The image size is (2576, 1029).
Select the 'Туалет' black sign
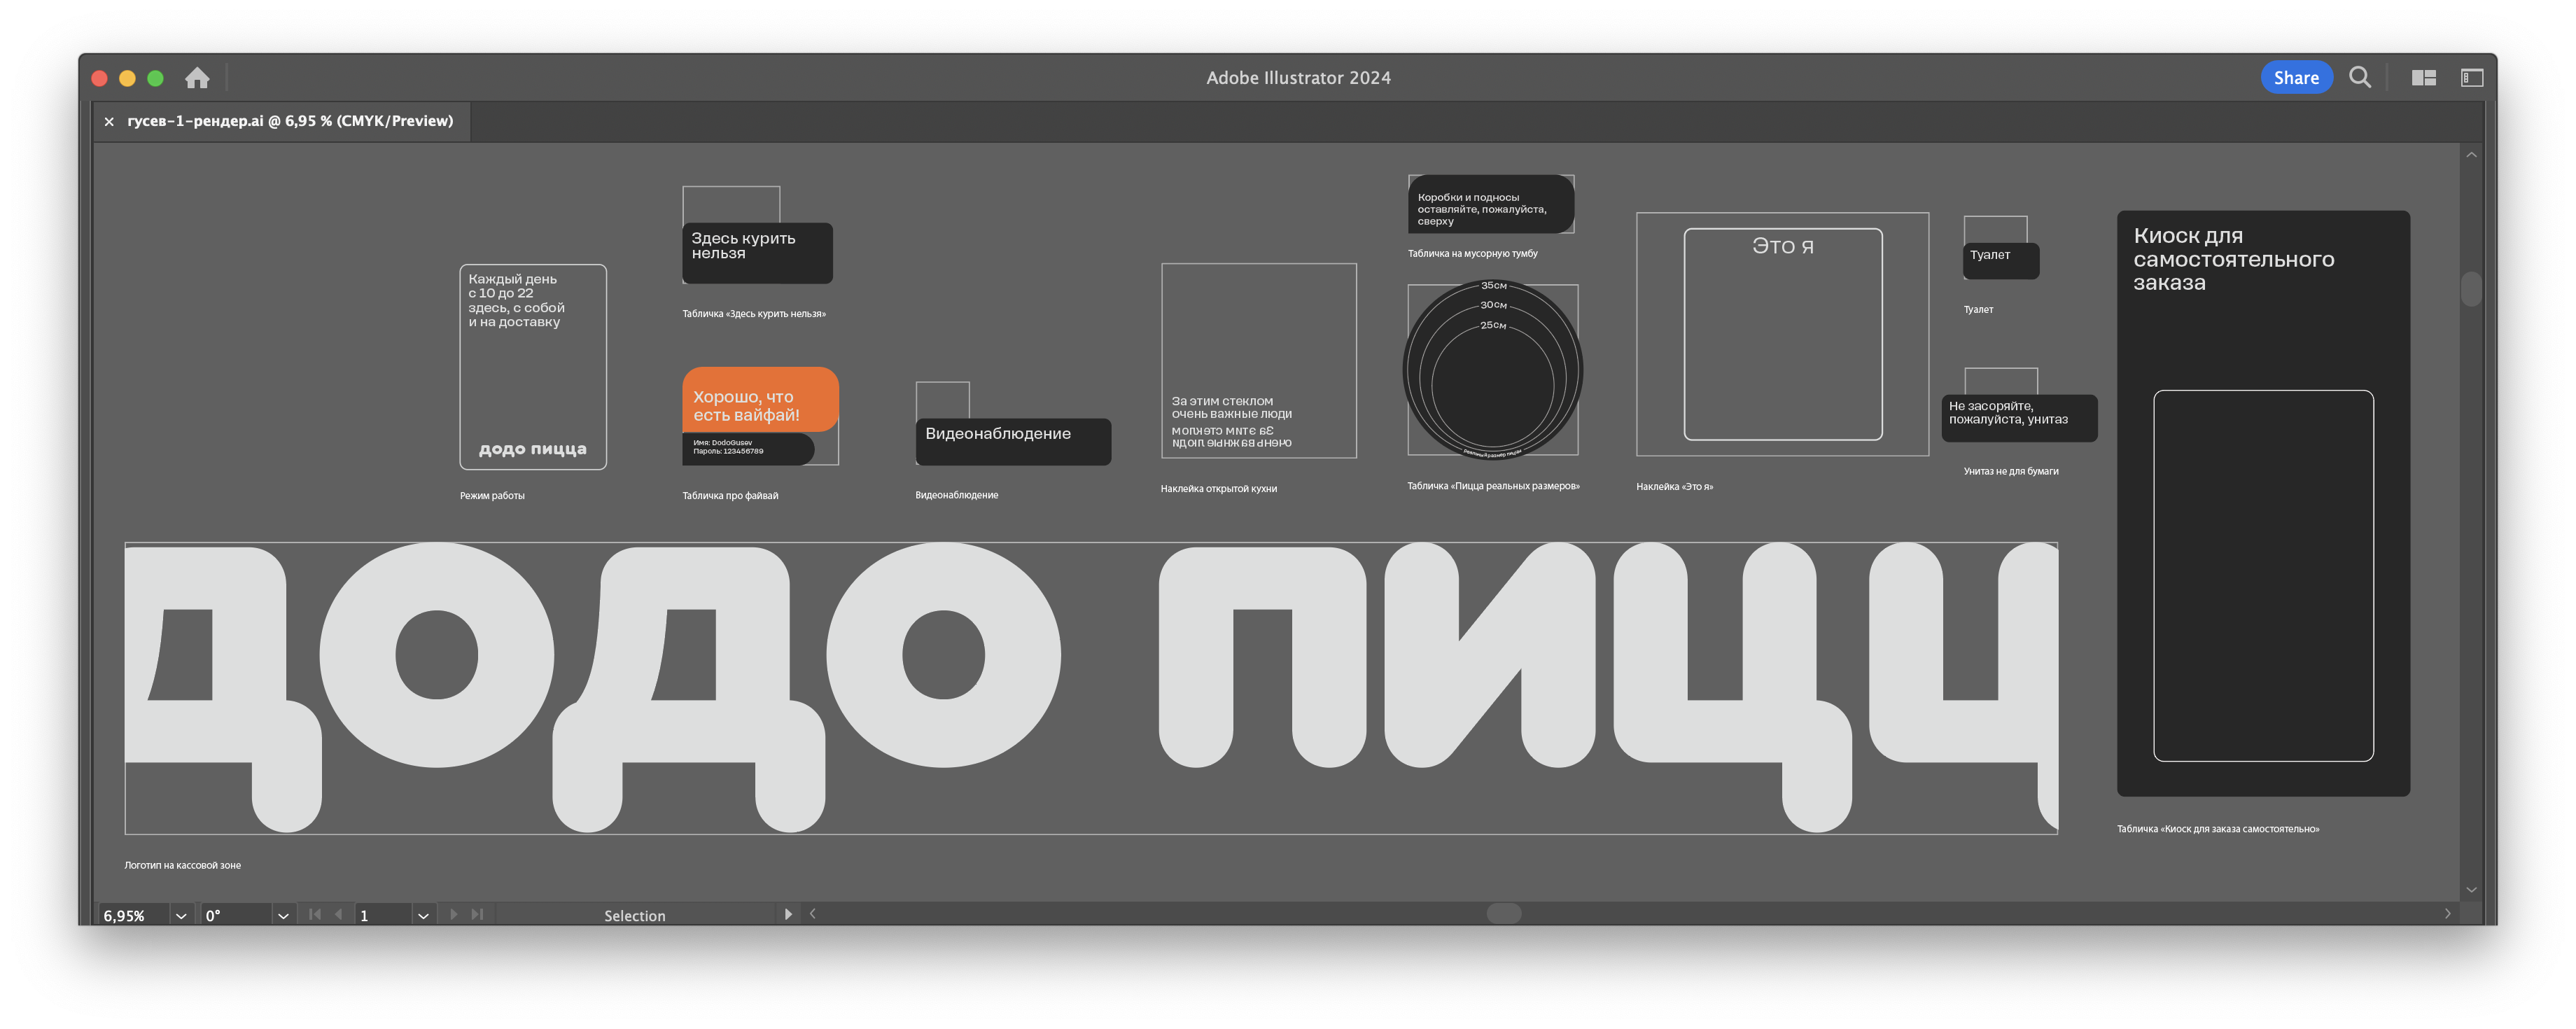click(2001, 260)
